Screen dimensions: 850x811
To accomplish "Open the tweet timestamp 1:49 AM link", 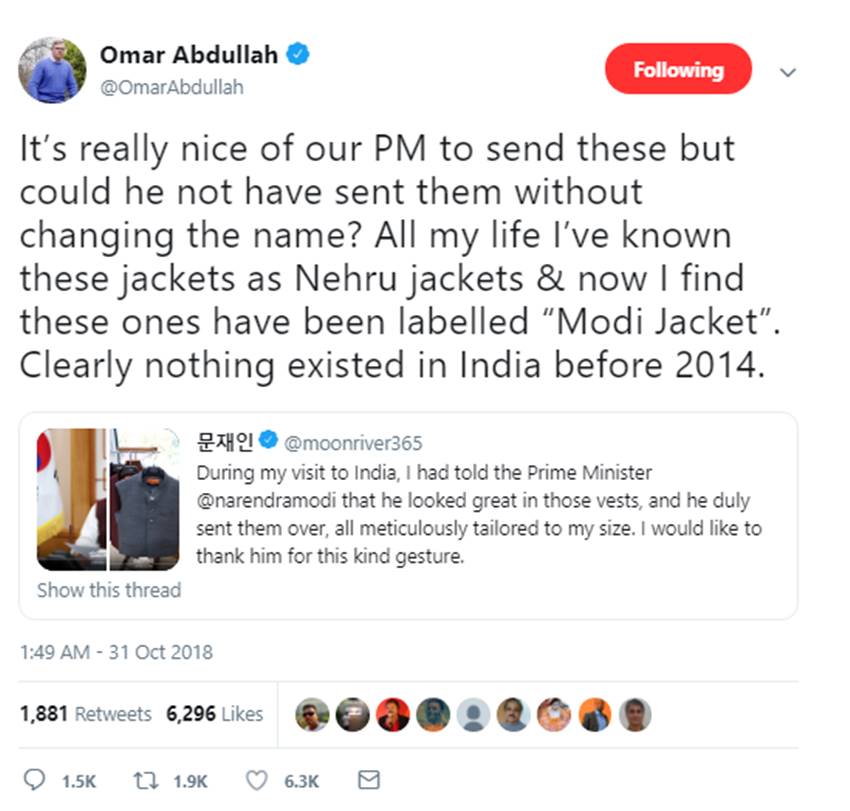I will click(x=116, y=653).
